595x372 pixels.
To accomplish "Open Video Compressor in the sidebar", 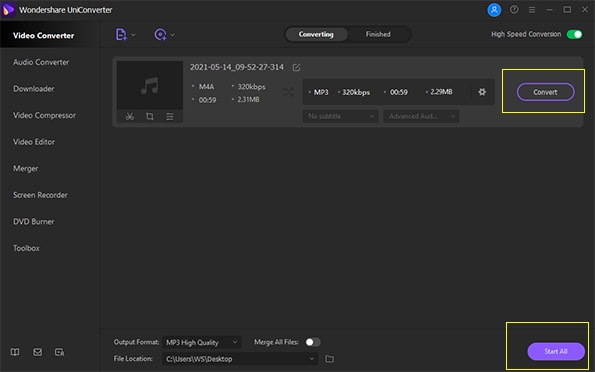I will coord(44,115).
